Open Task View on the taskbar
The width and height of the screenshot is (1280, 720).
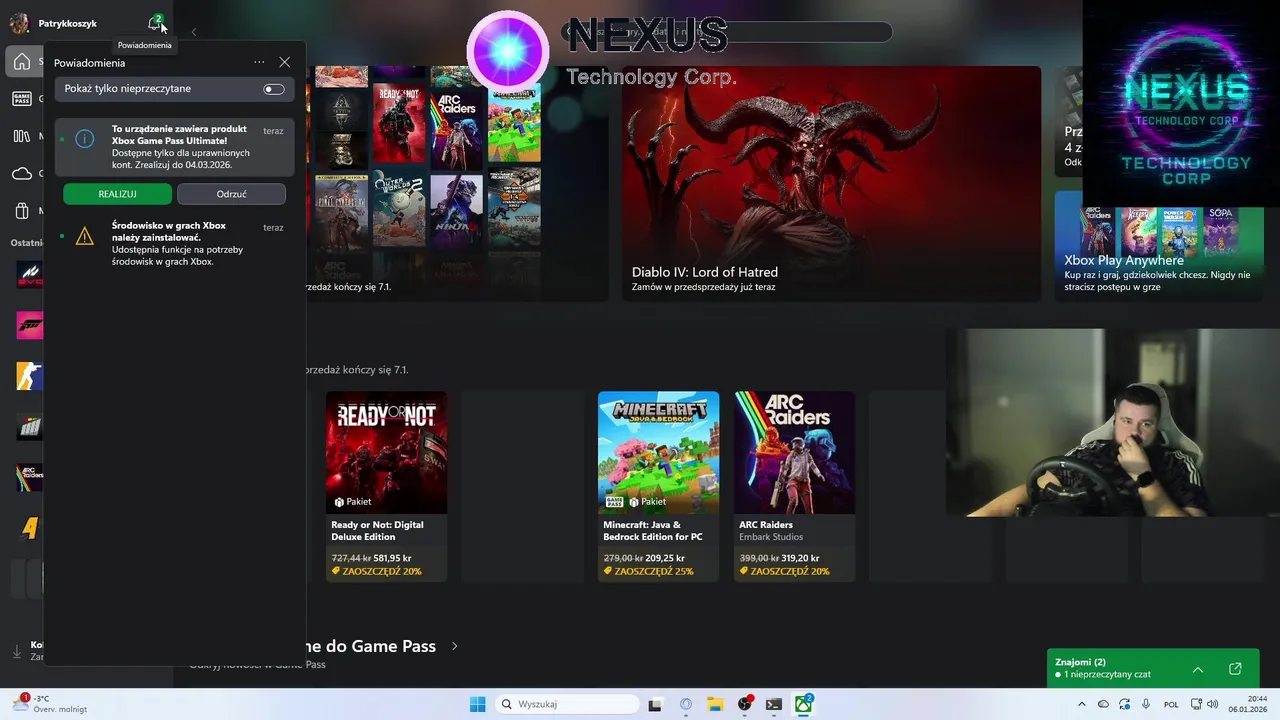point(655,704)
